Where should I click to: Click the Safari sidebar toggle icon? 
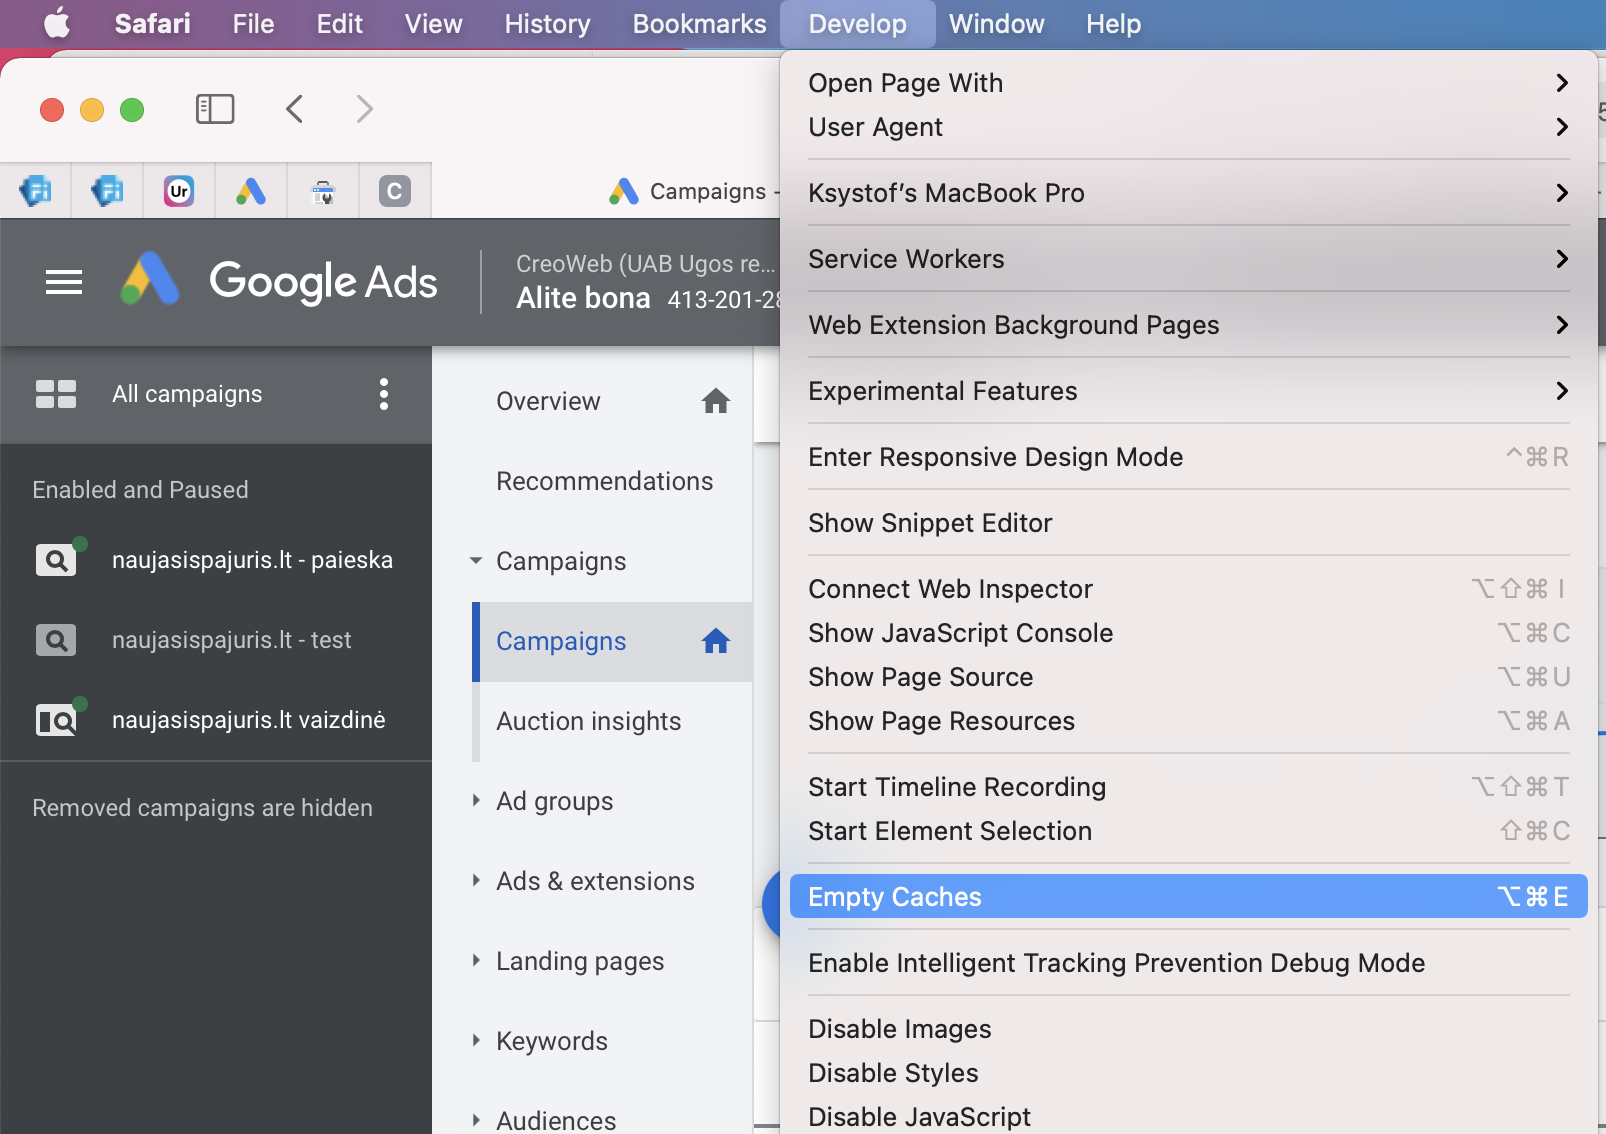215,109
